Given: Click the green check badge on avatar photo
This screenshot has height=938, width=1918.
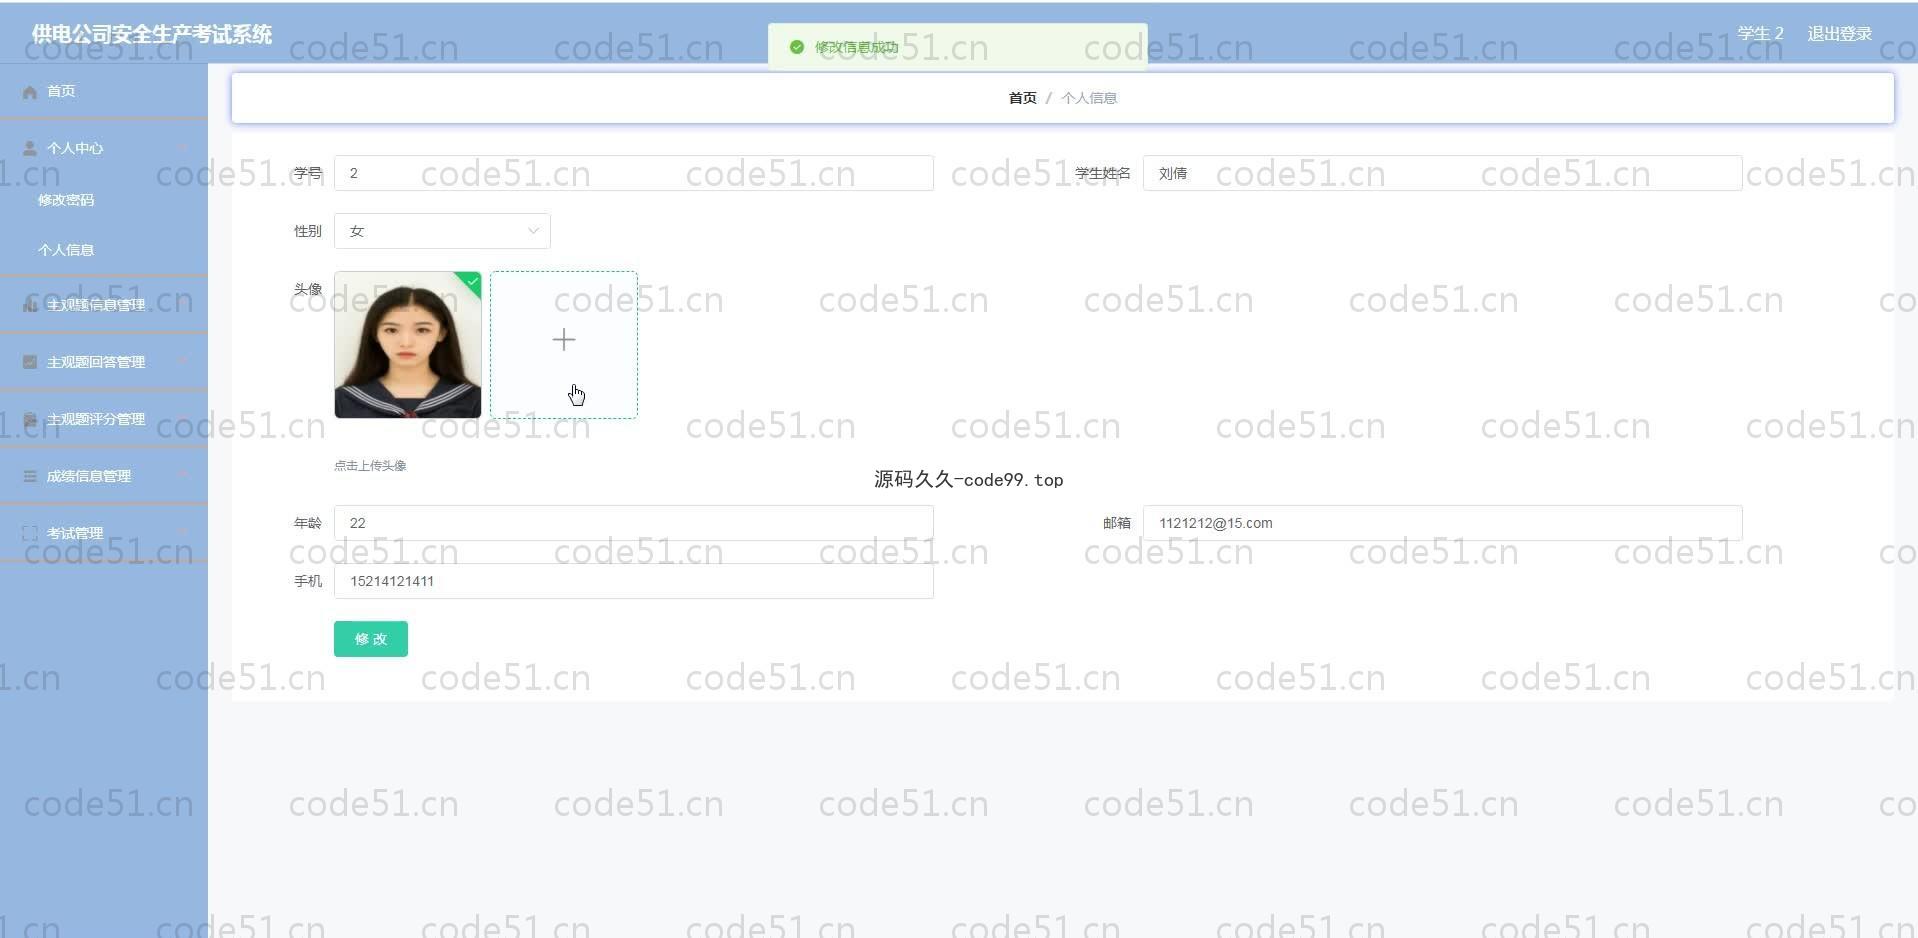Looking at the screenshot, I should click(x=472, y=282).
